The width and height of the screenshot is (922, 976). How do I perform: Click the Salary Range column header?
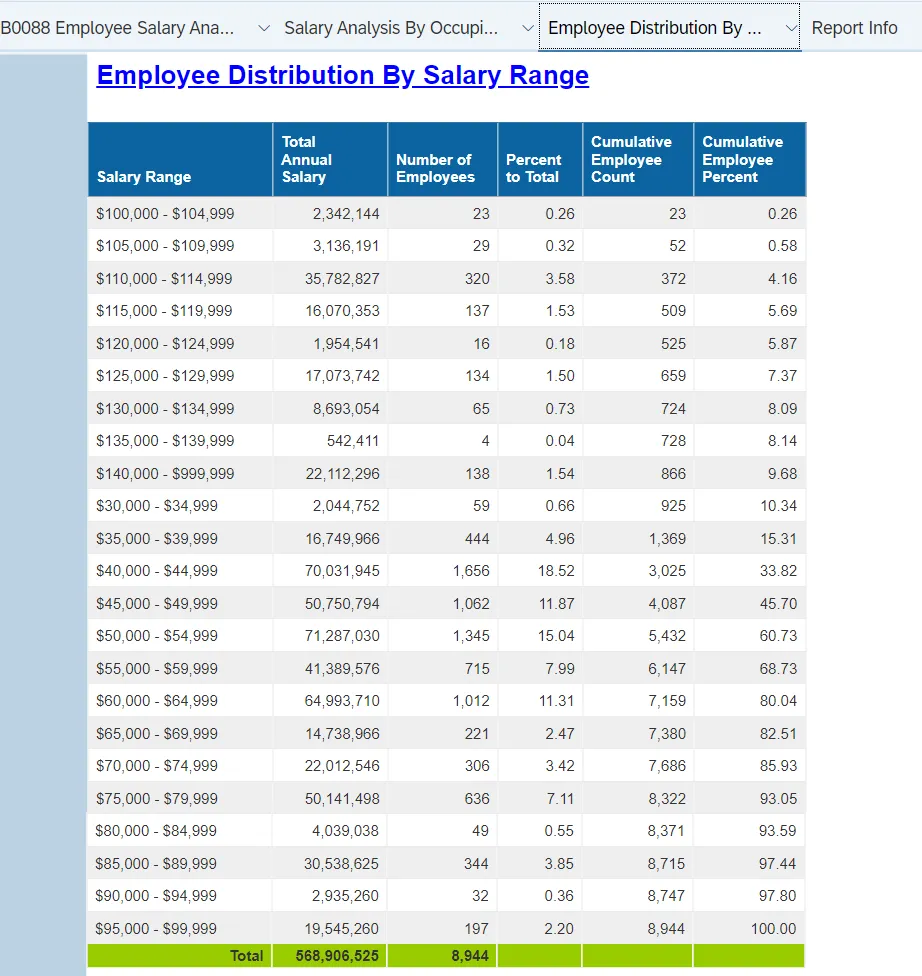point(144,177)
